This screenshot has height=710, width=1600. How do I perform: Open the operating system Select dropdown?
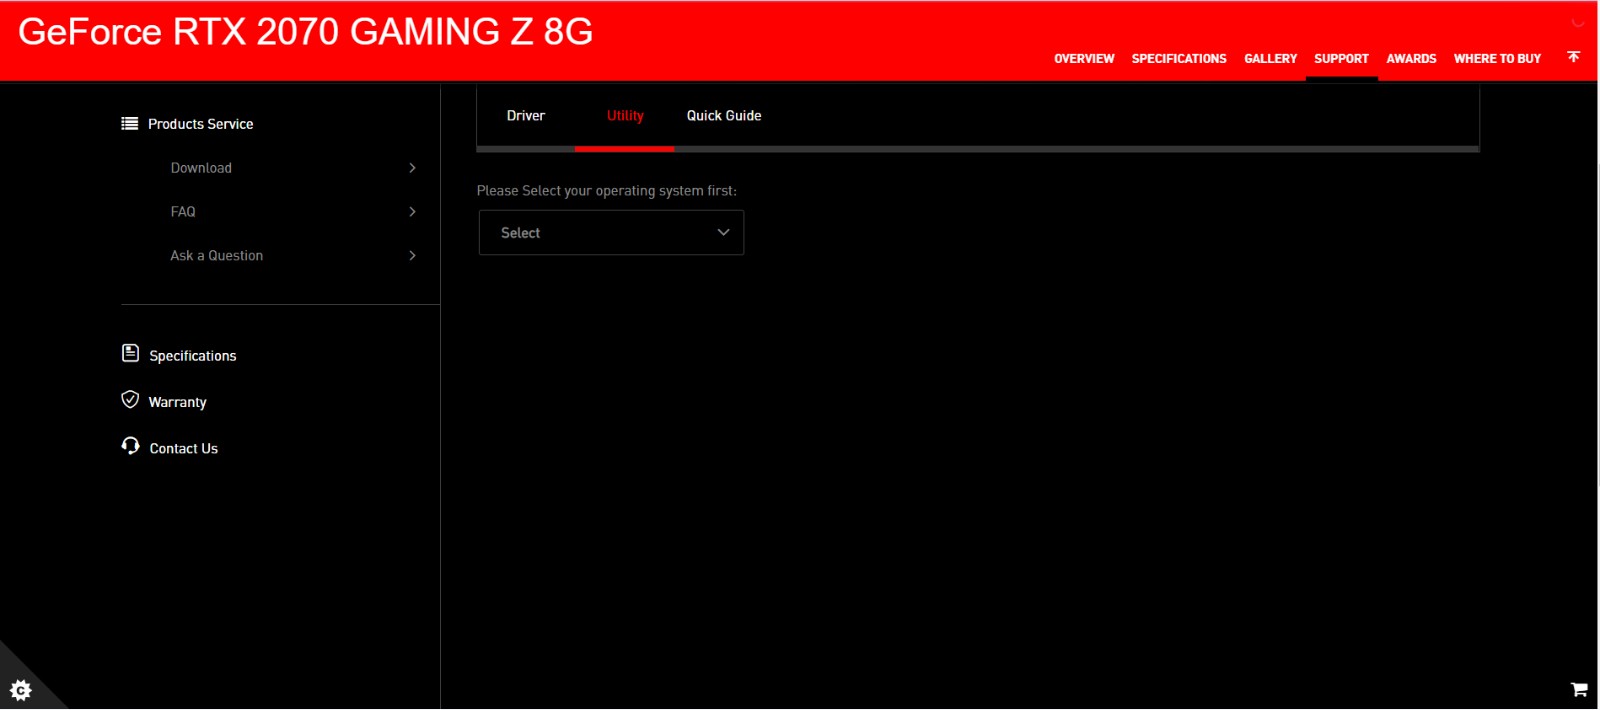point(611,233)
